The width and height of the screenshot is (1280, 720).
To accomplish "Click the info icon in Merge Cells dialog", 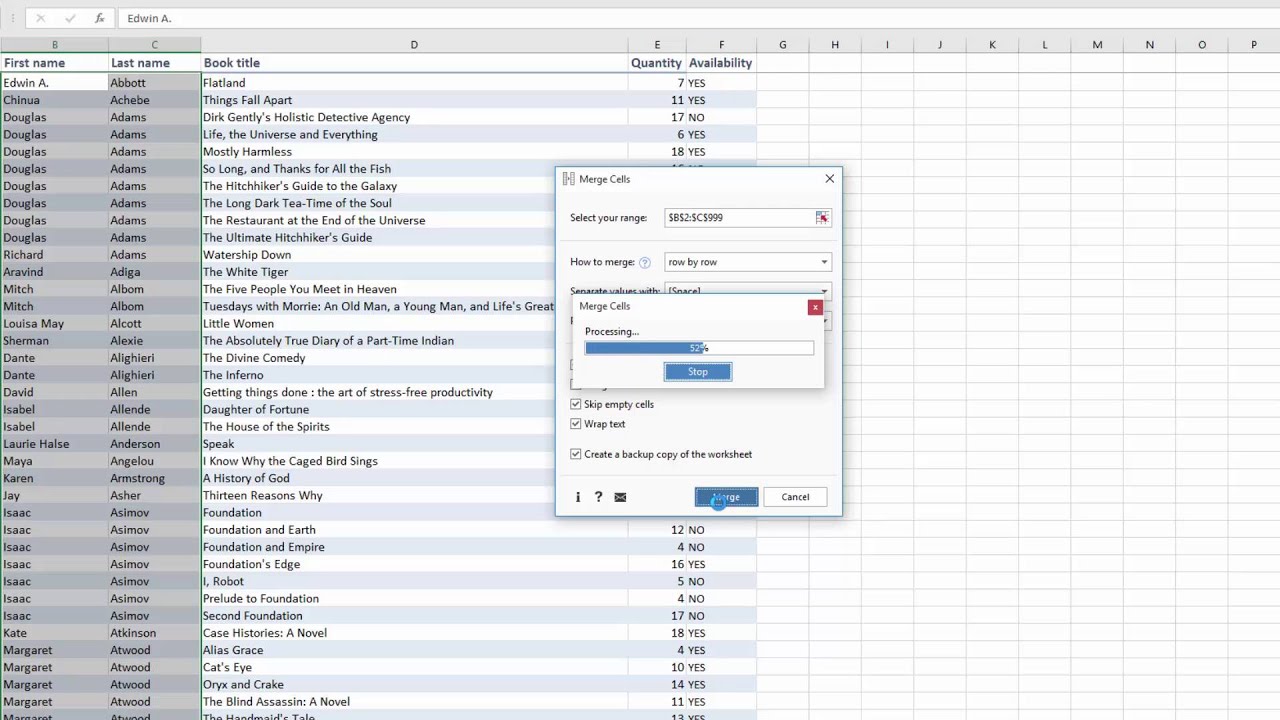I will [x=577, y=497].
